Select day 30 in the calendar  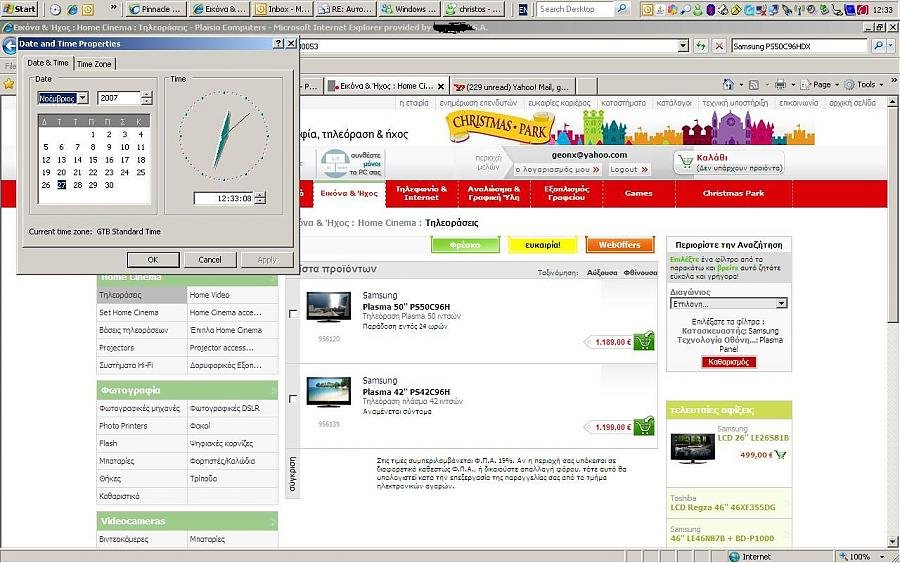tap(109, 185)
